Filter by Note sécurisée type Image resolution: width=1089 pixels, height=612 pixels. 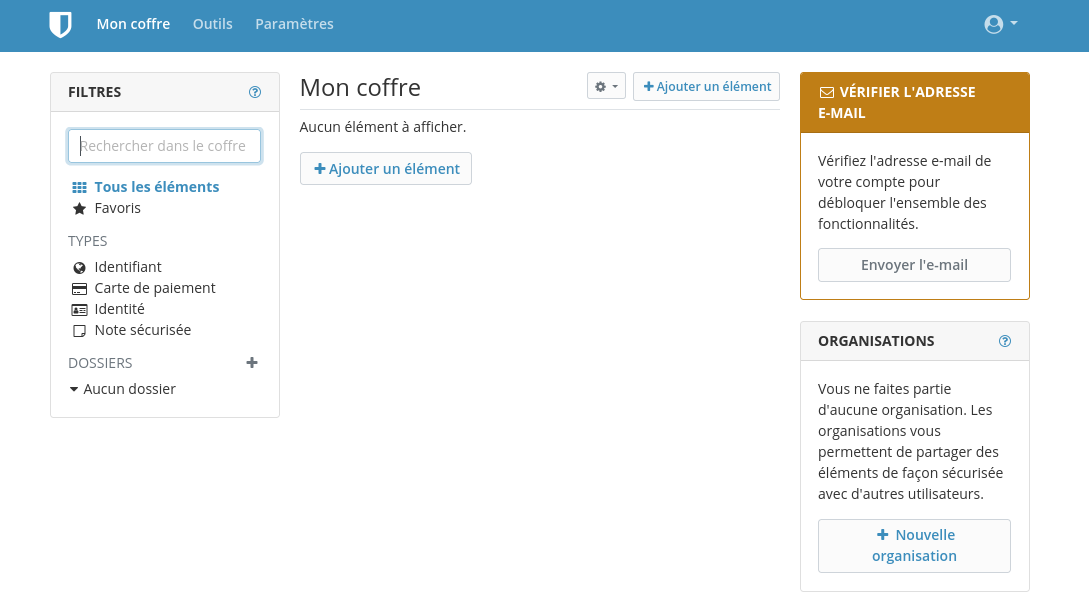[x=142, y=330]
